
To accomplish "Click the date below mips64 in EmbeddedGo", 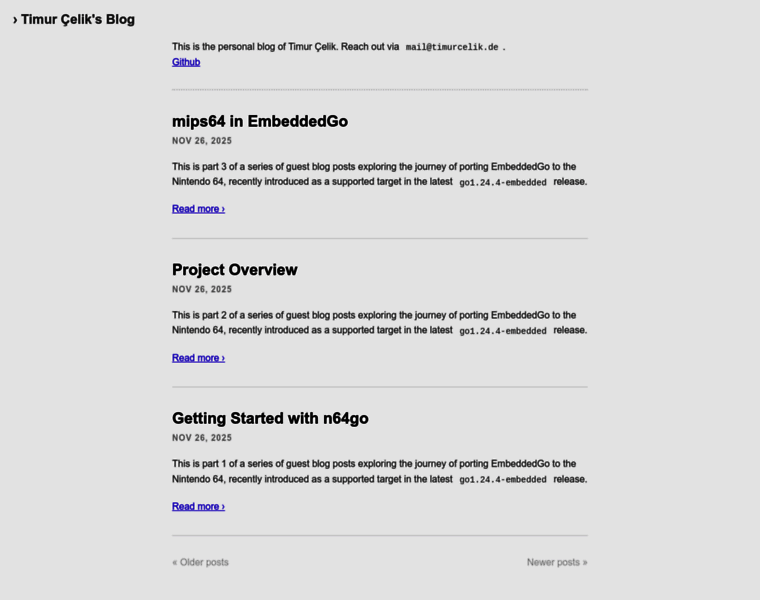I will click(x=202, y=141).
